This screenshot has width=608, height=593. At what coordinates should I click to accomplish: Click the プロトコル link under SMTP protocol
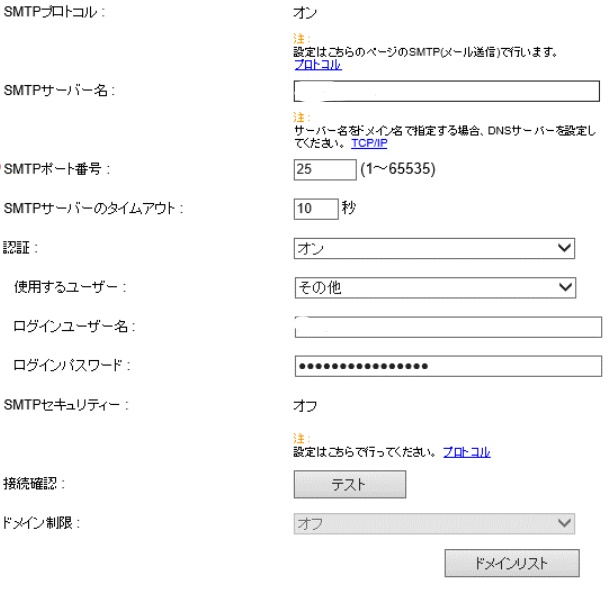click(317, 65)
